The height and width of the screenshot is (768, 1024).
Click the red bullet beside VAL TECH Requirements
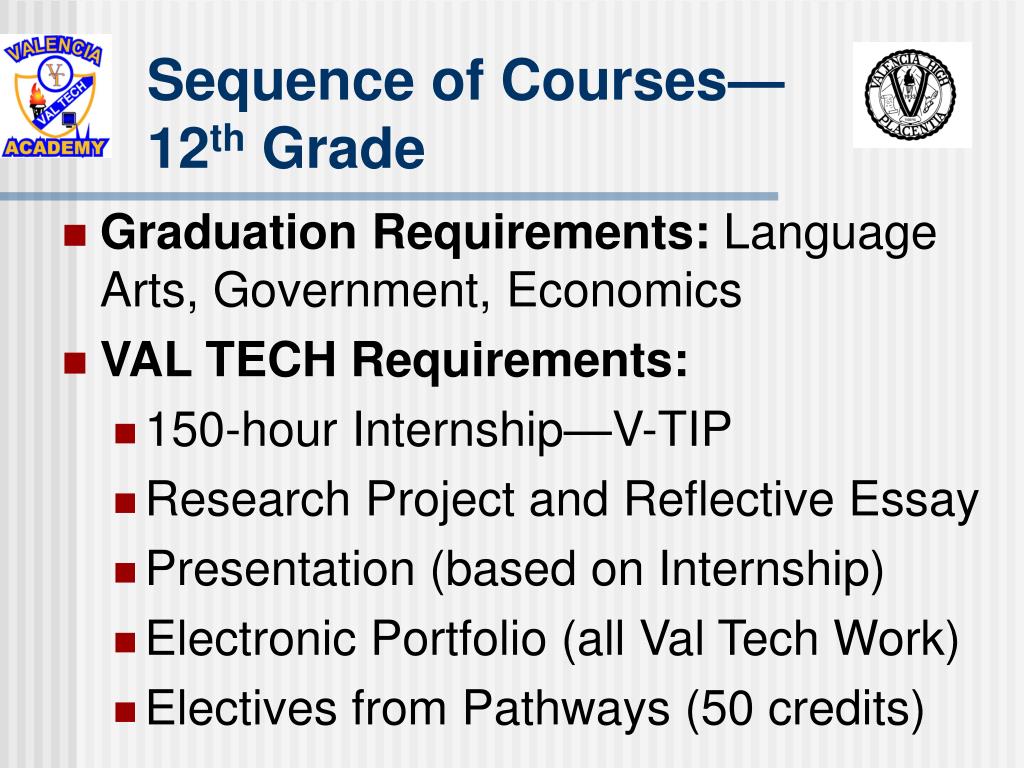pos(75,362)
